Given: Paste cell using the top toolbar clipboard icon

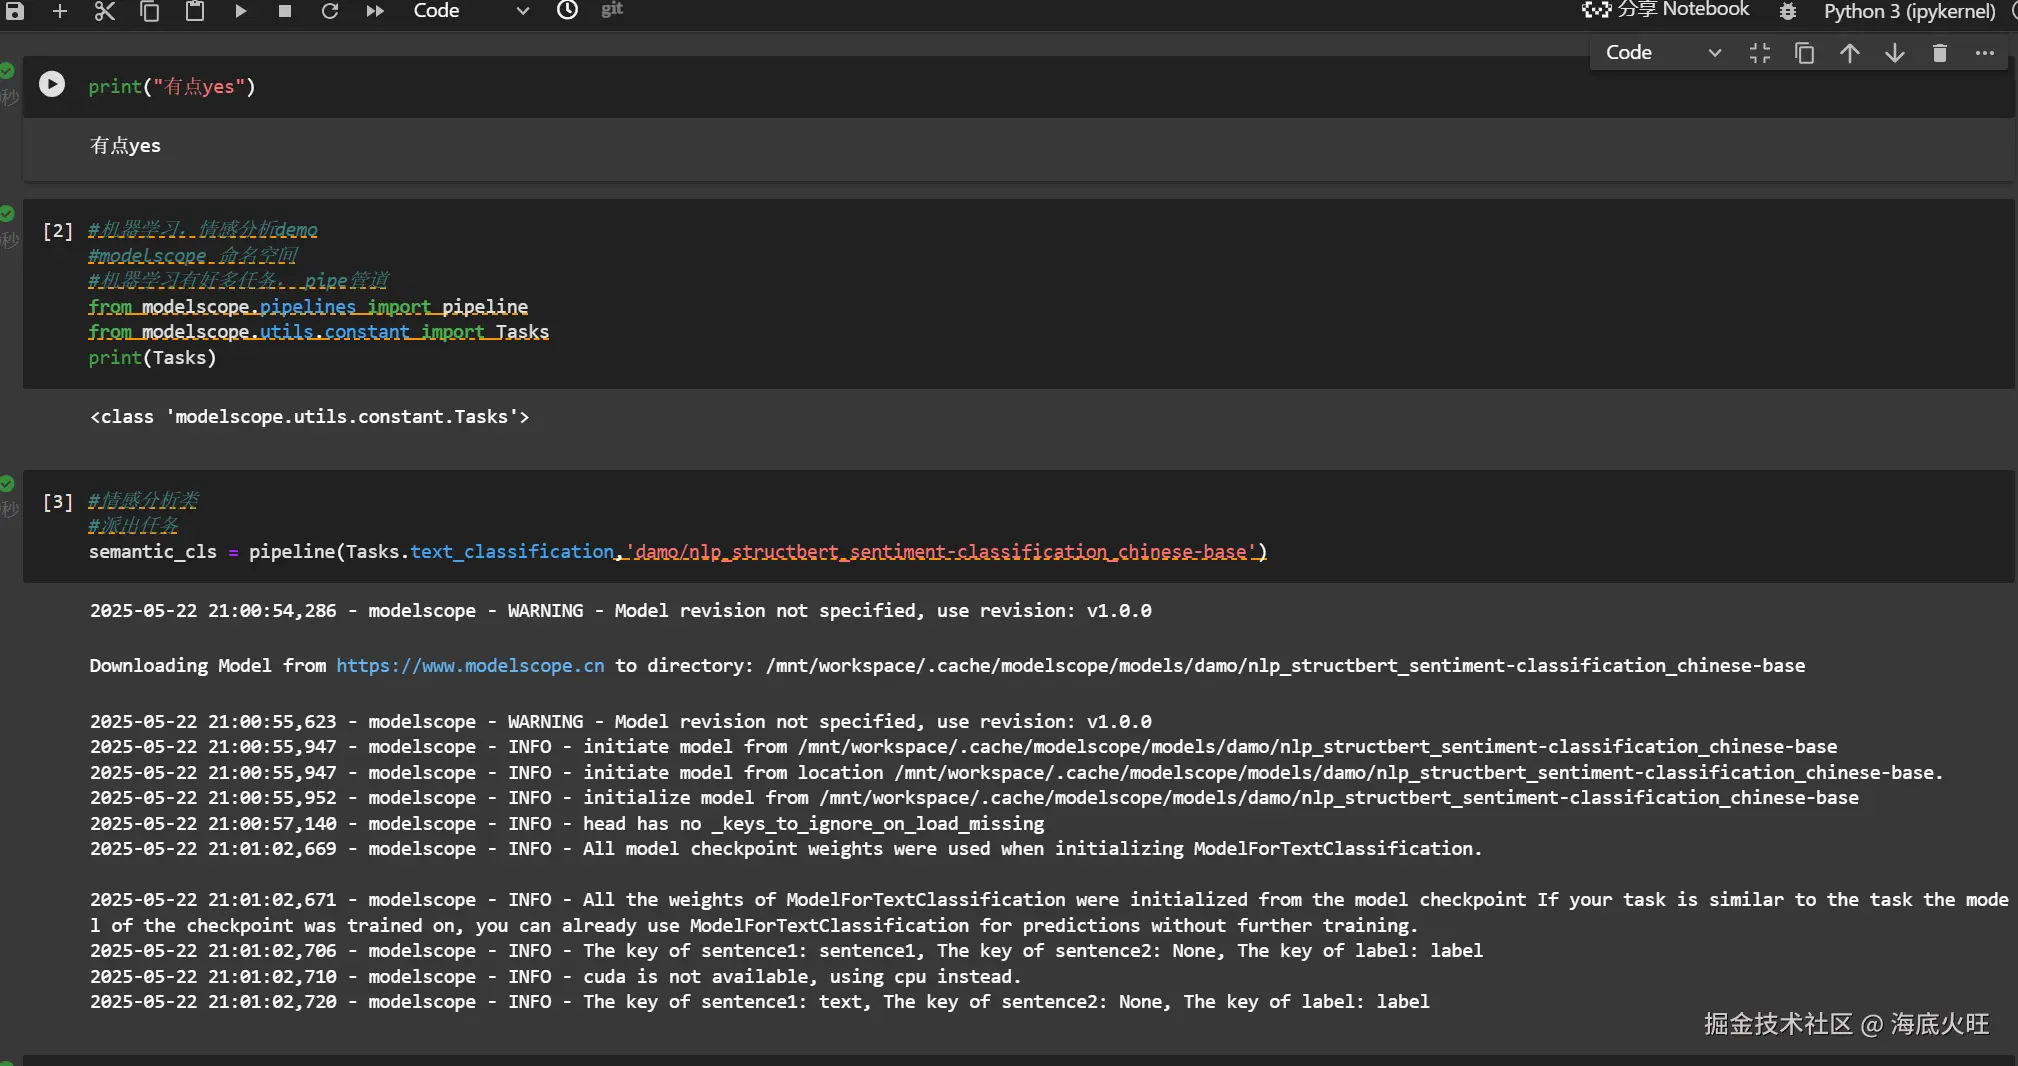Looking at the screenshot, I should [x=195, y=11].
